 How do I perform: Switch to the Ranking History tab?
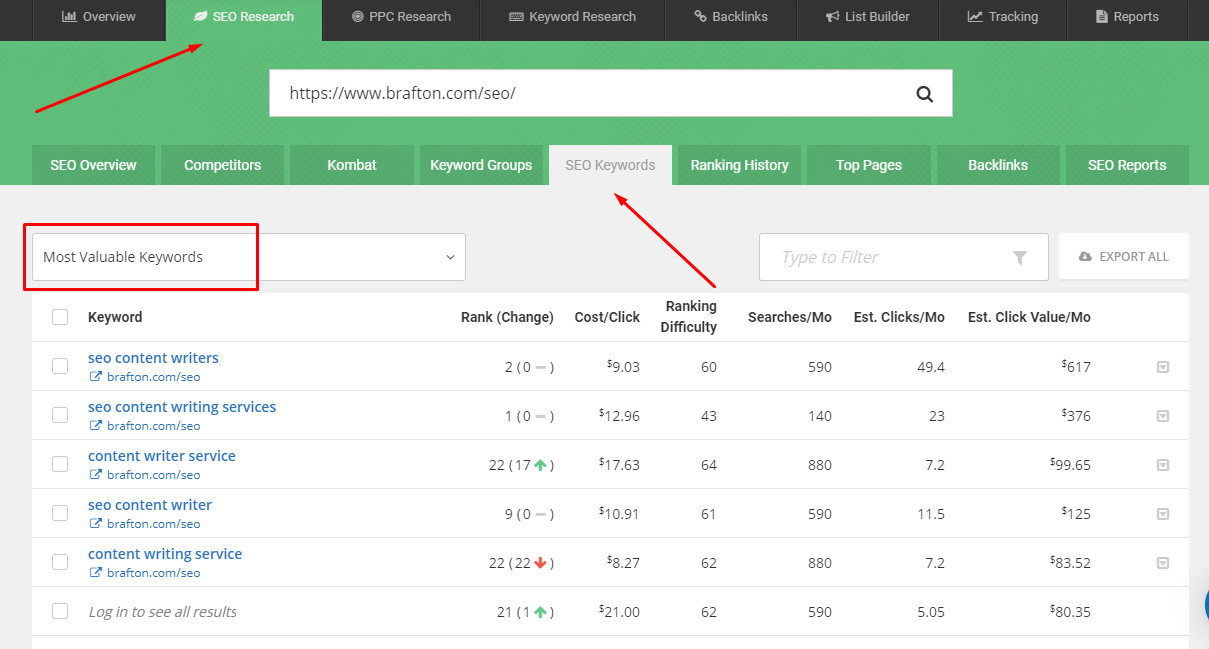tap(739, 165)
